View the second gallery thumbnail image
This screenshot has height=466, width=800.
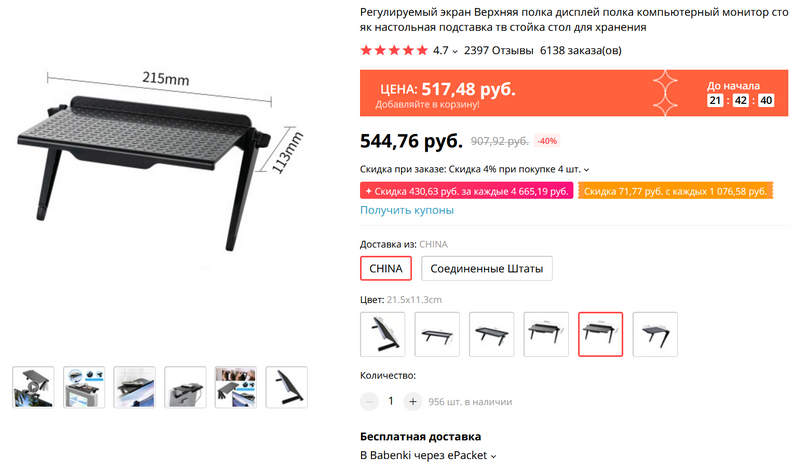tap(84, 387)
